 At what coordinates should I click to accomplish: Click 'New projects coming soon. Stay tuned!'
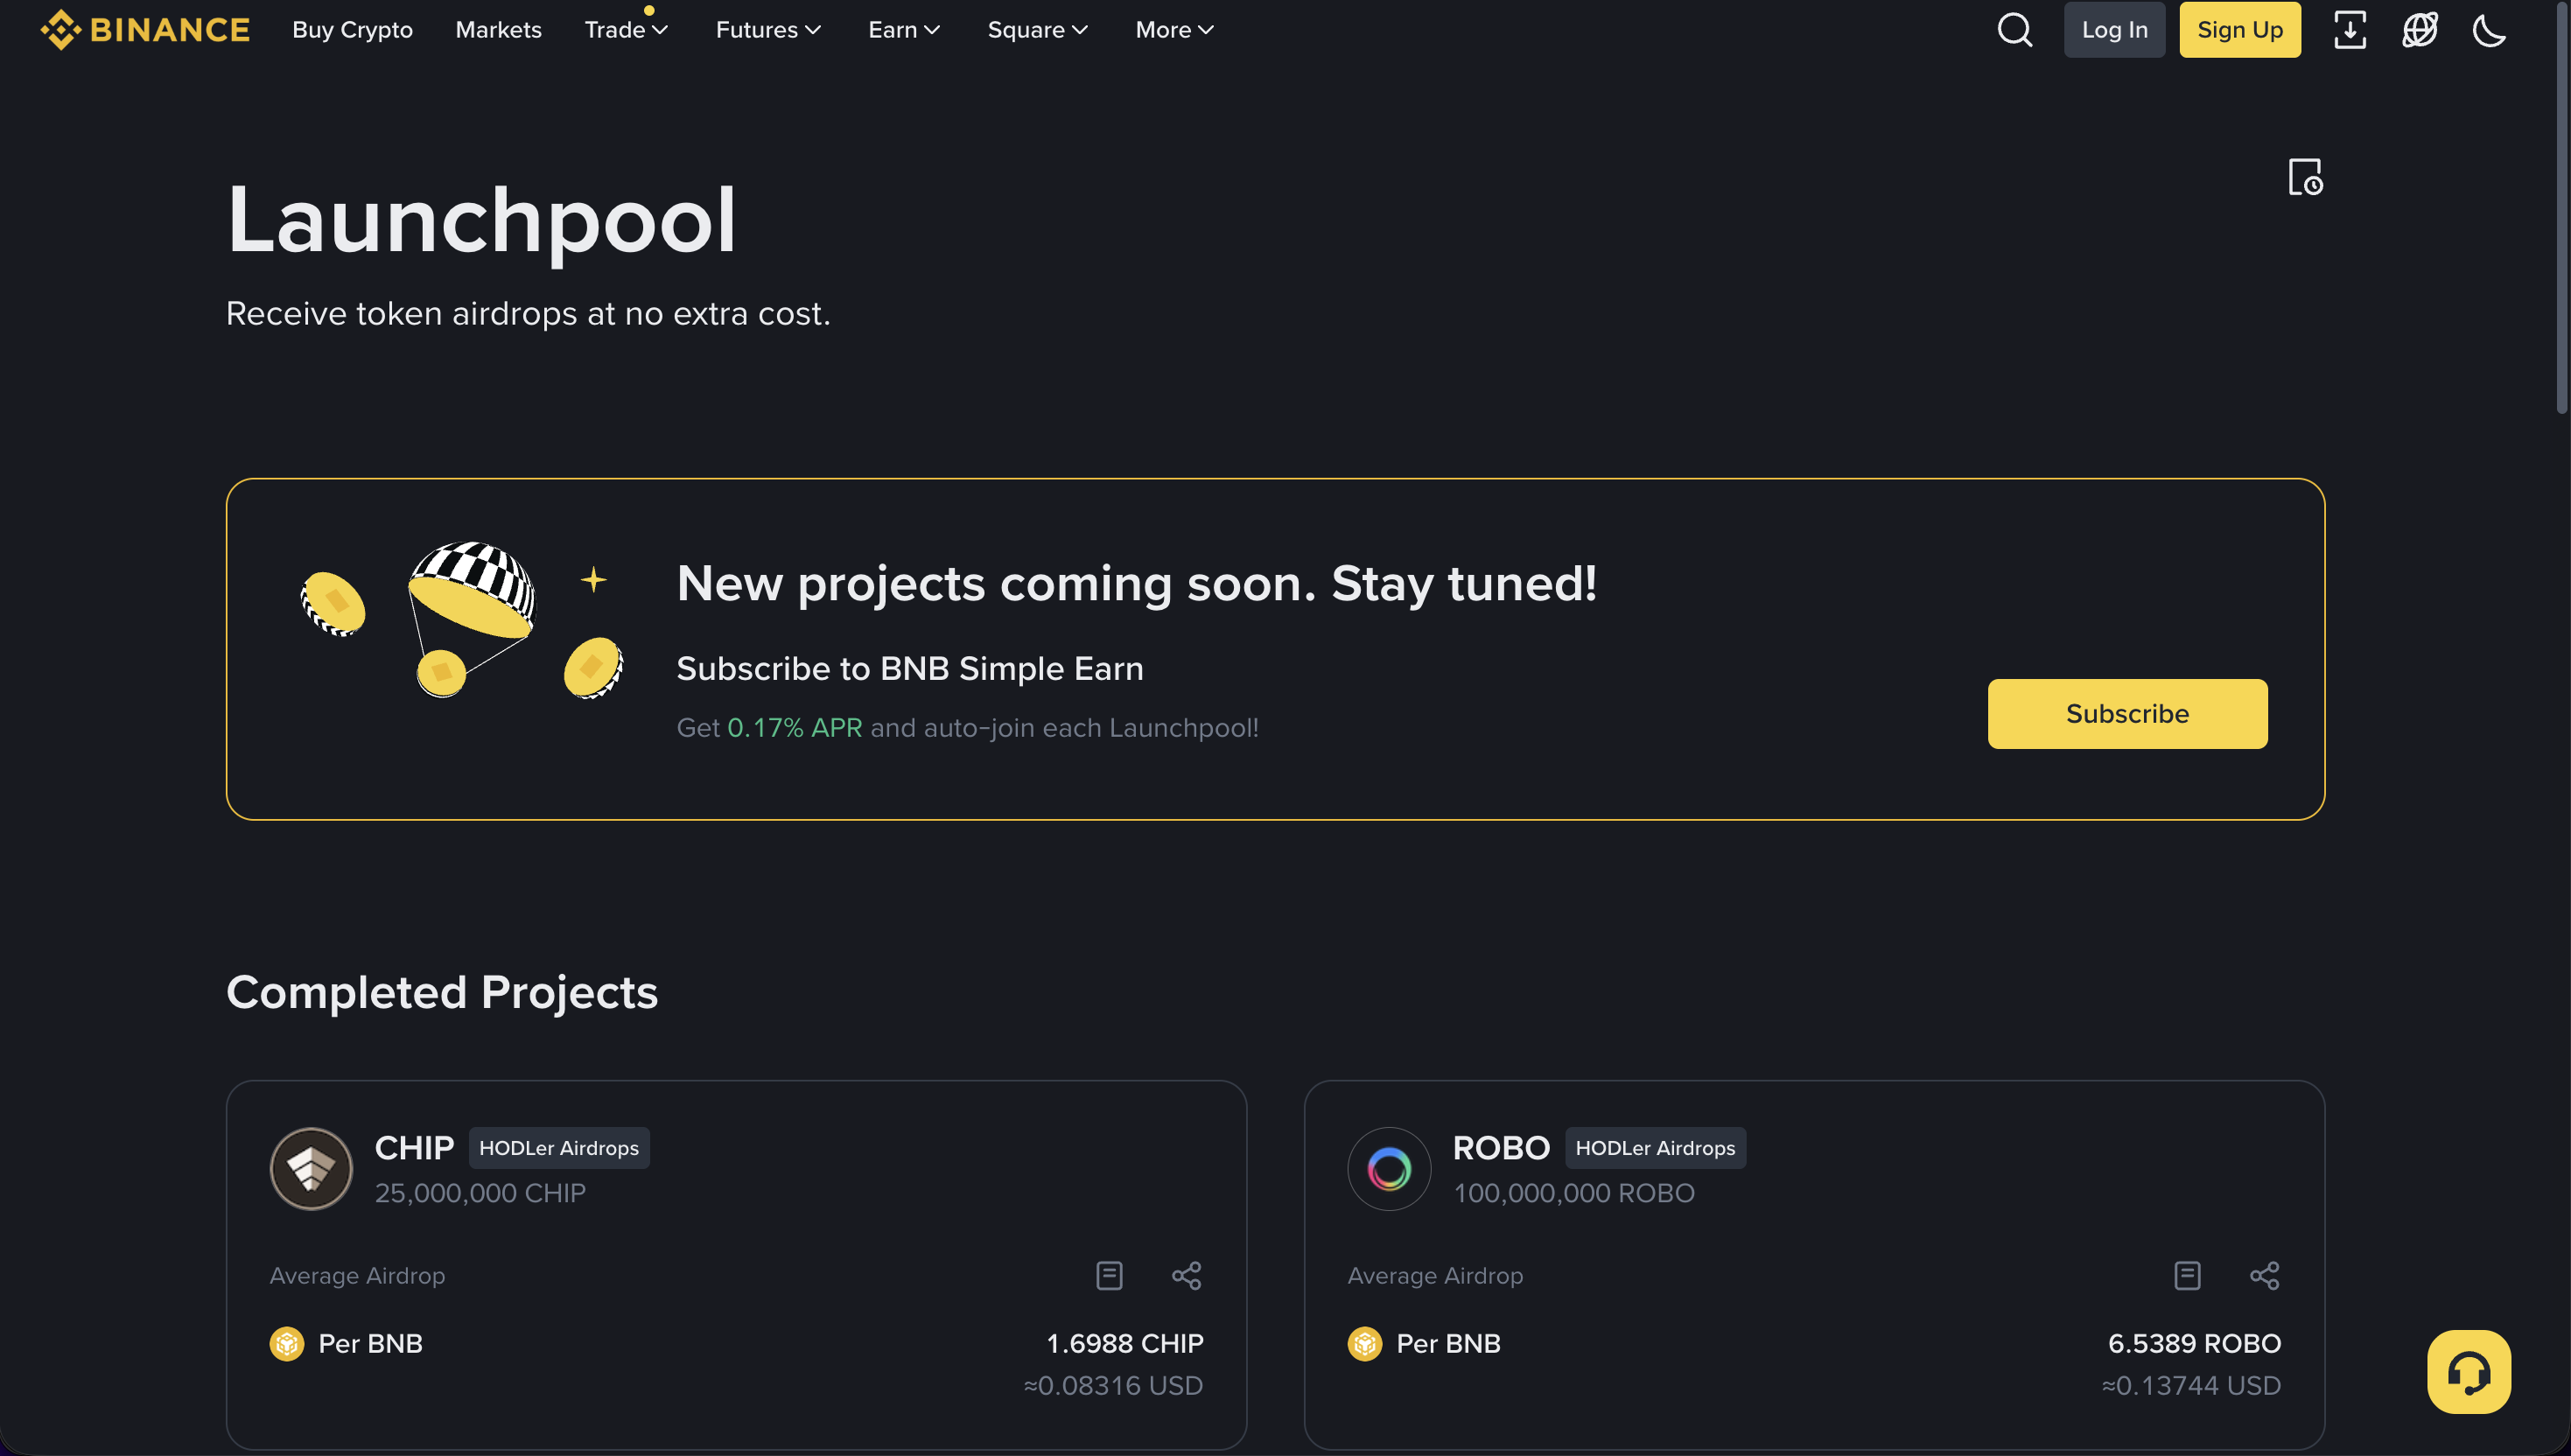click(1137, 583)
